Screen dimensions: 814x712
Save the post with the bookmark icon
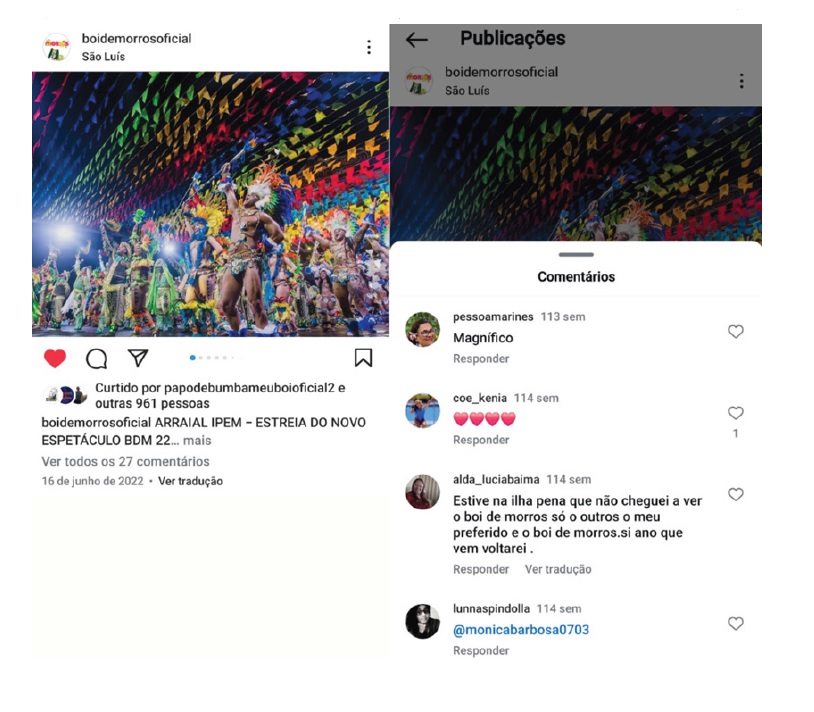[x=364, y=358]
